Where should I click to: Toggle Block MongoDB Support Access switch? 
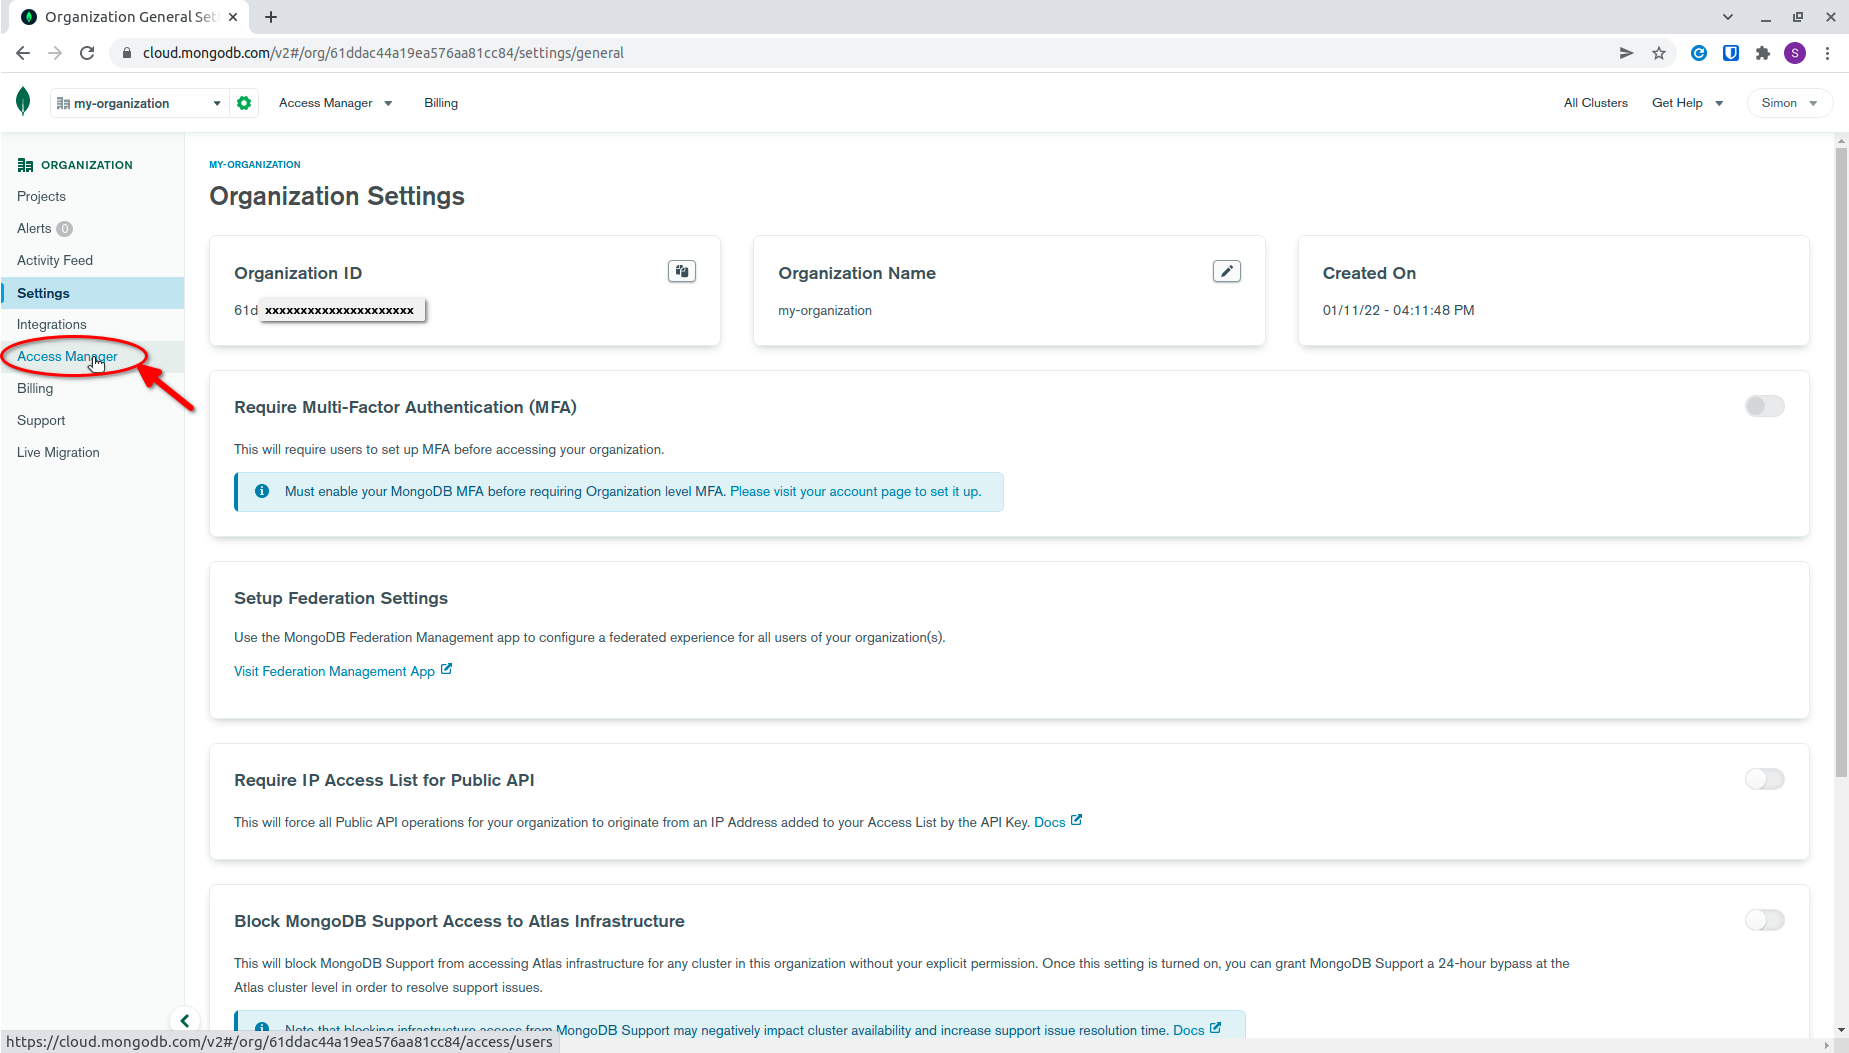(x=1765, y=920)
